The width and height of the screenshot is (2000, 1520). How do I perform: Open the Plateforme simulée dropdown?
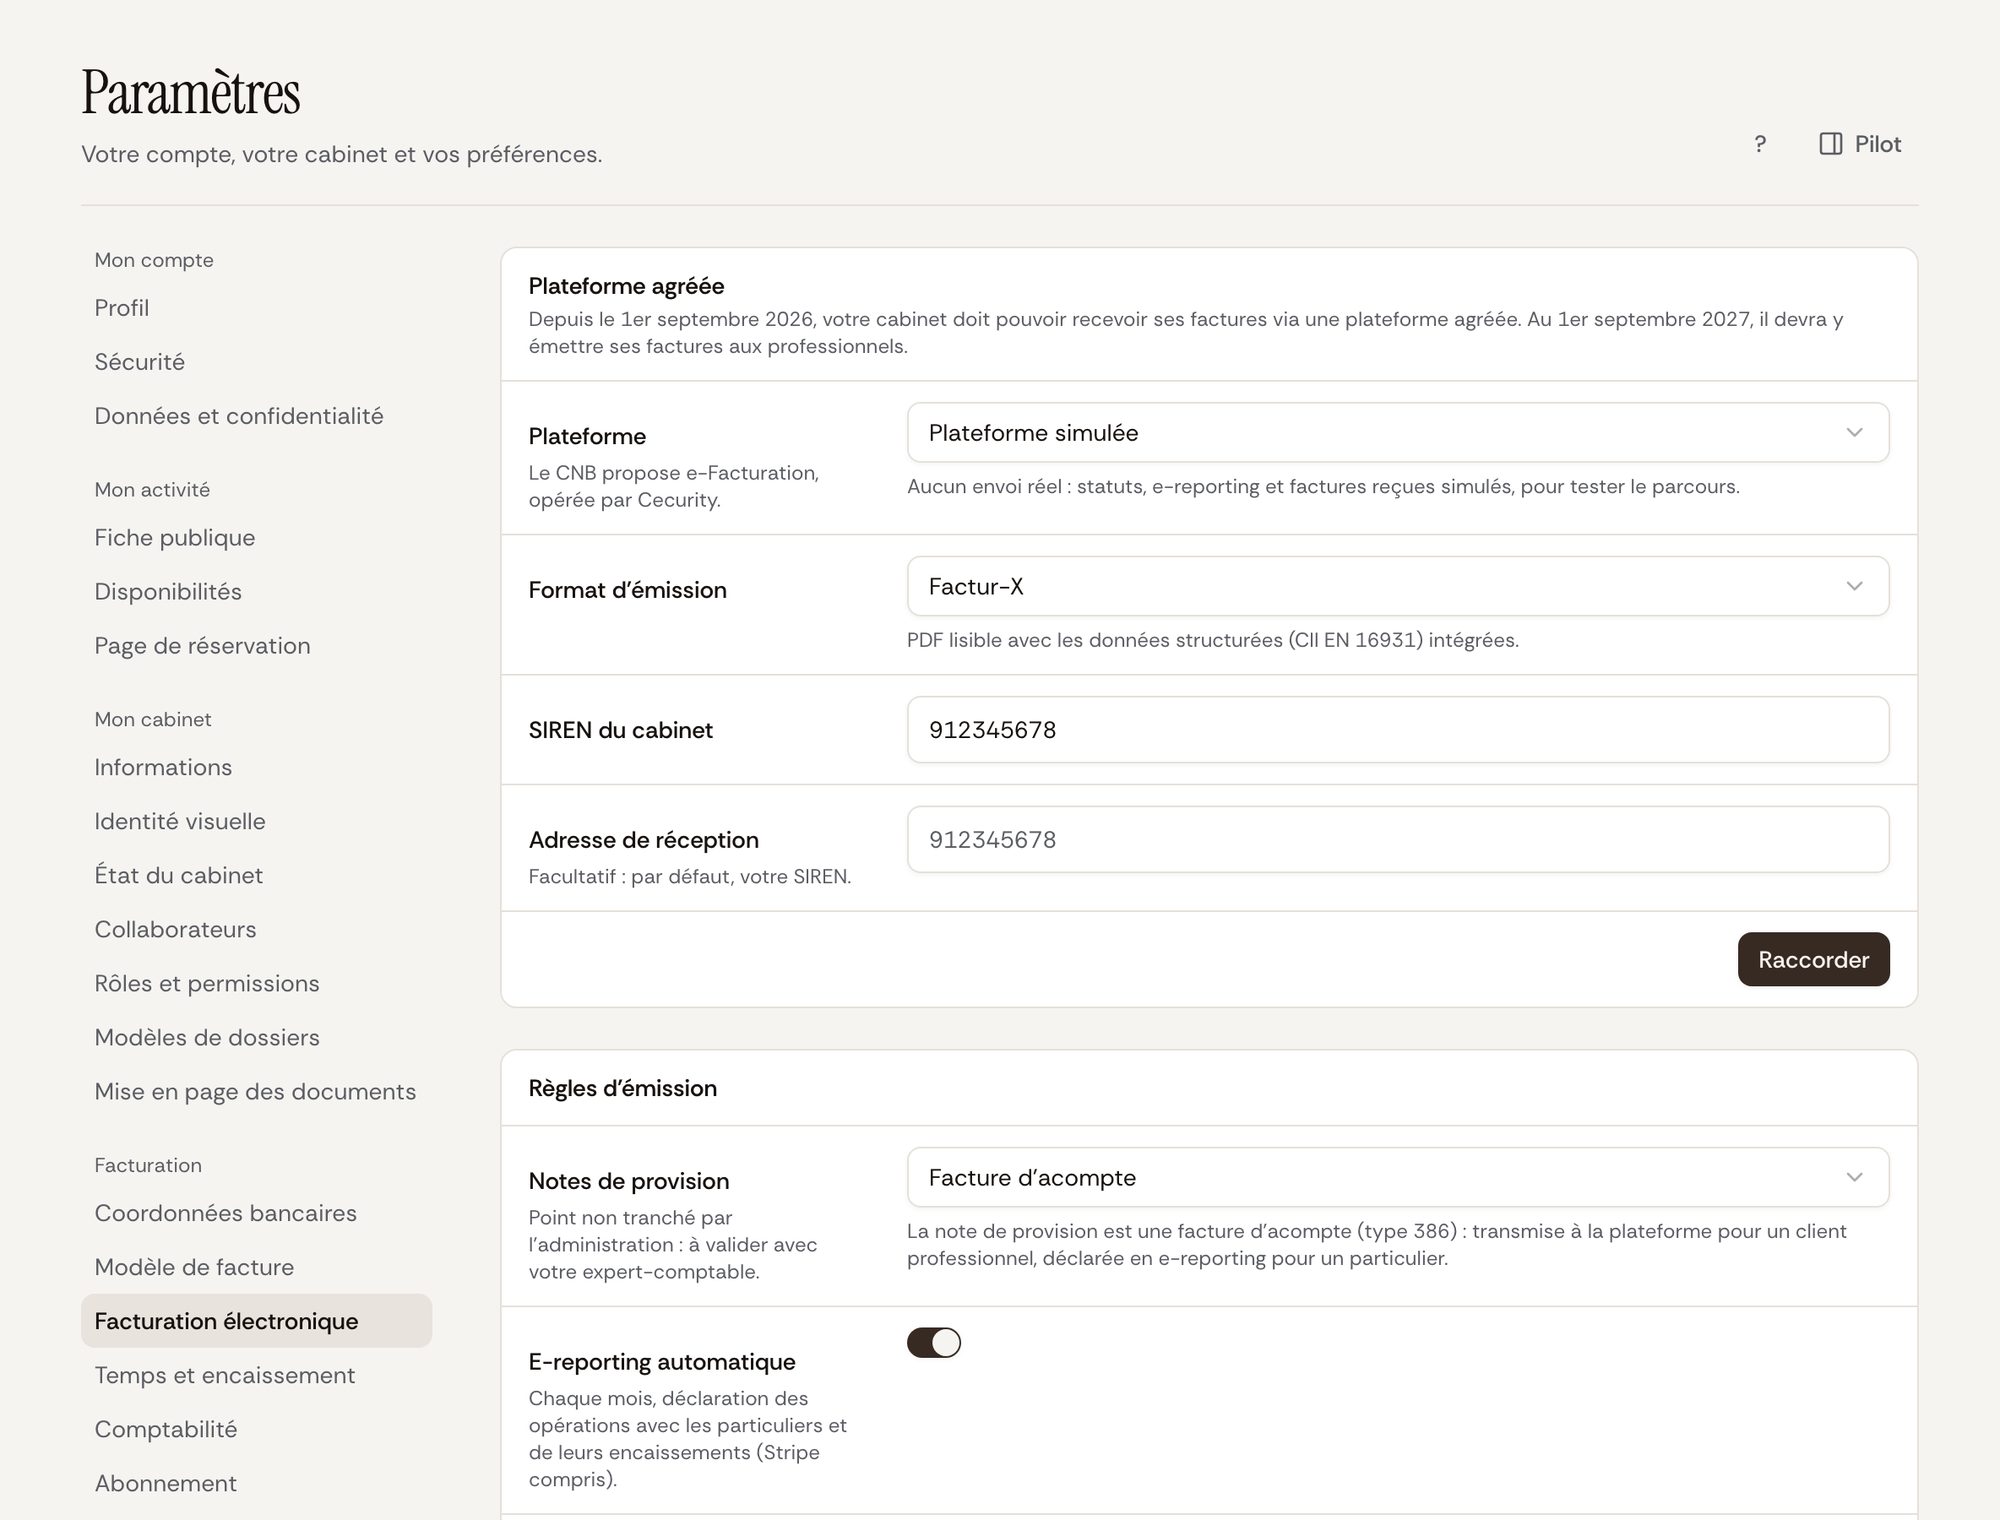point(1398,433)
